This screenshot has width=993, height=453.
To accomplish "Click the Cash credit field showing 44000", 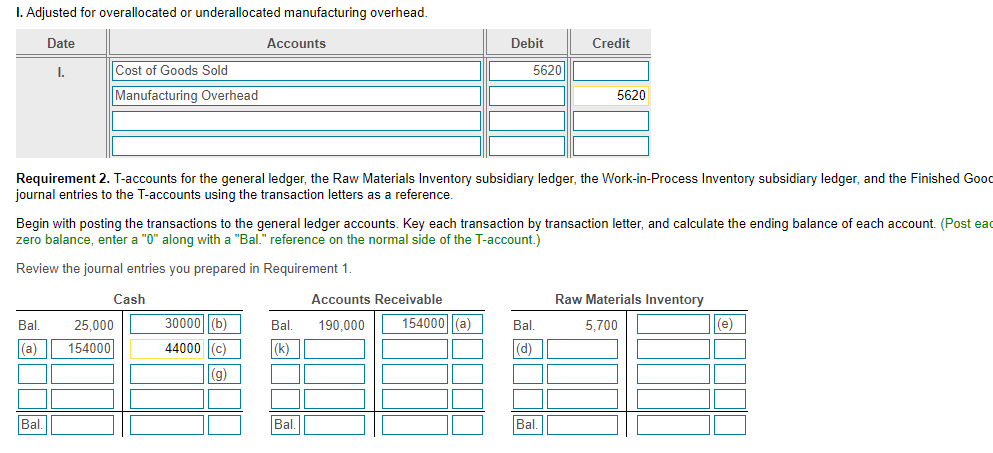I will pos(167,348).
